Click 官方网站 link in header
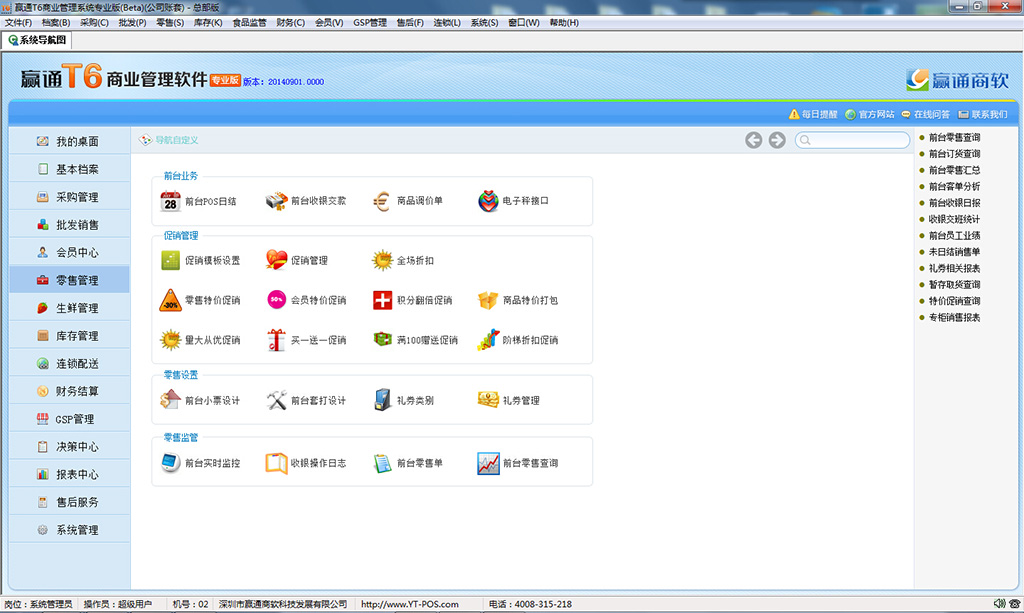Viewport: 1024px width, 613px height. click(870, 114)
